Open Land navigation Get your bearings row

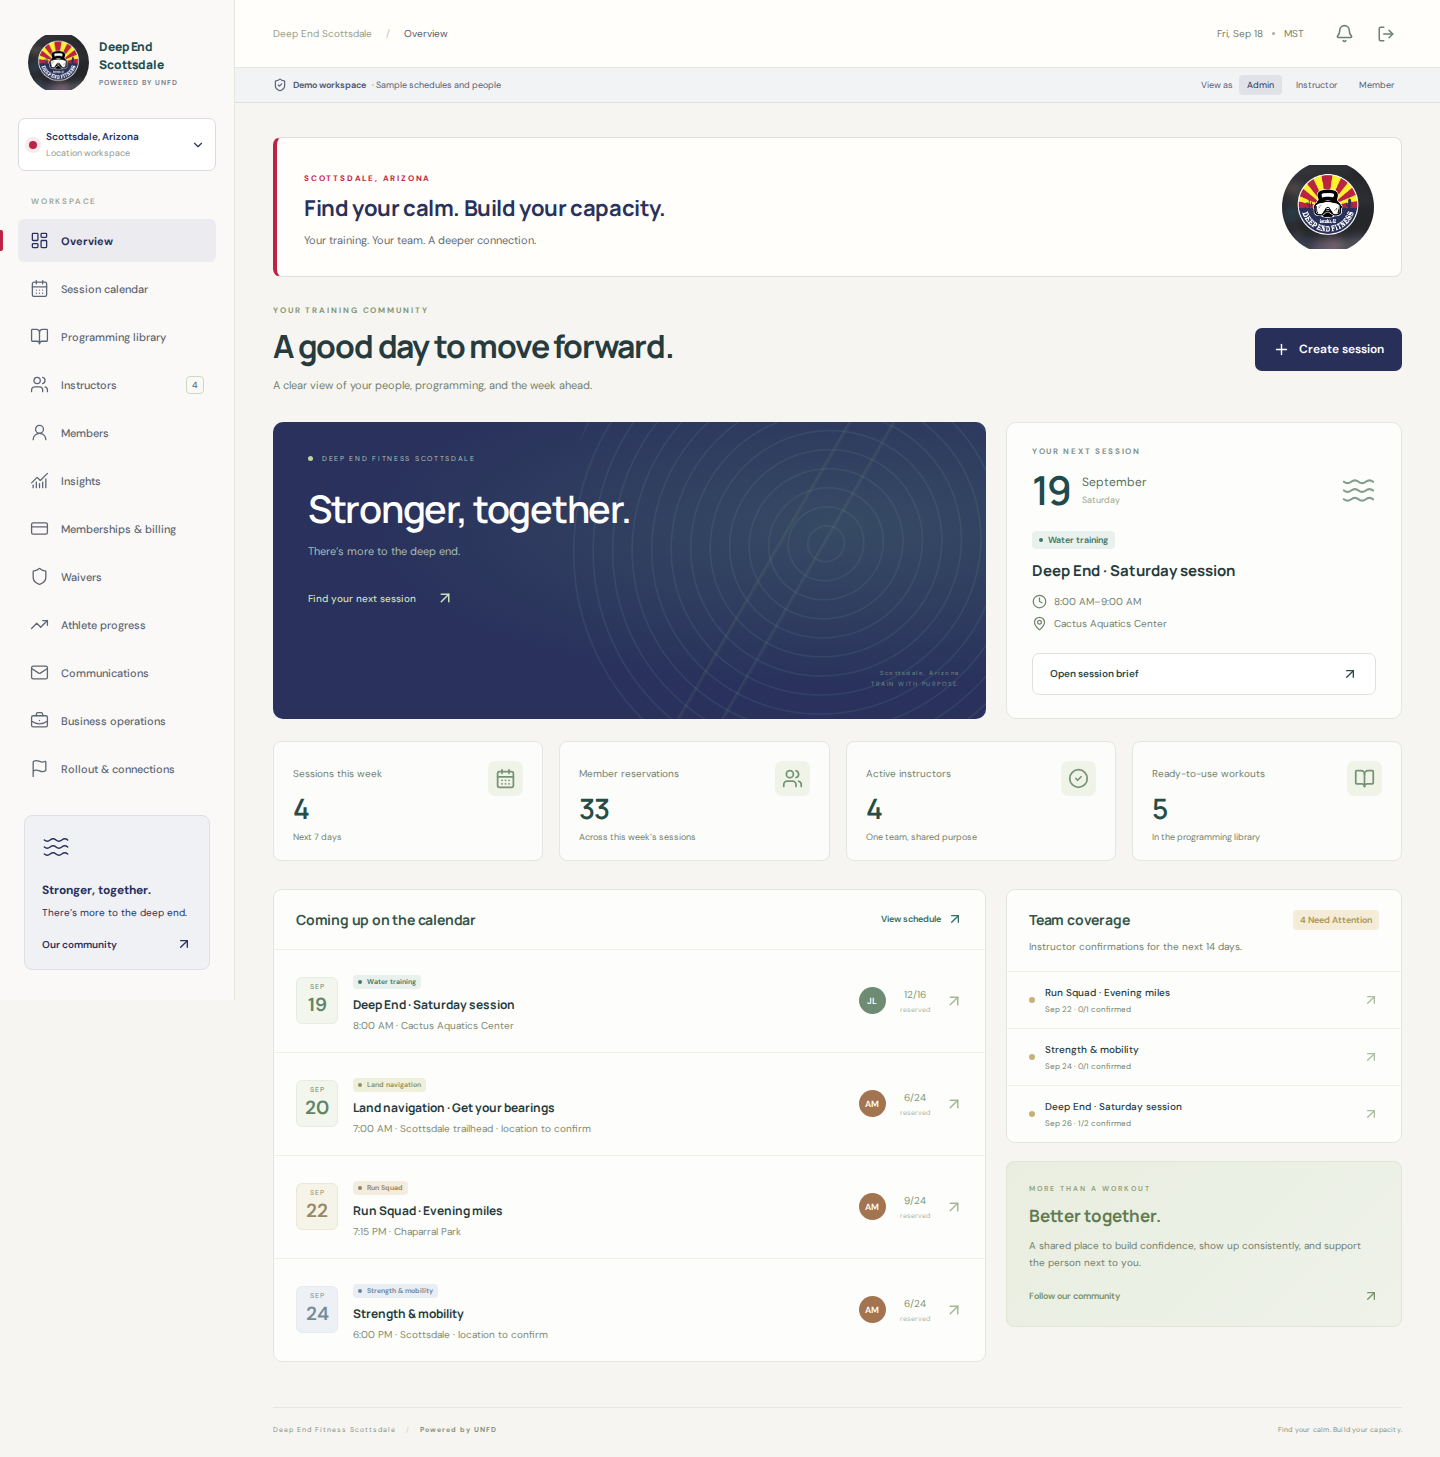tap(629, 1104)
